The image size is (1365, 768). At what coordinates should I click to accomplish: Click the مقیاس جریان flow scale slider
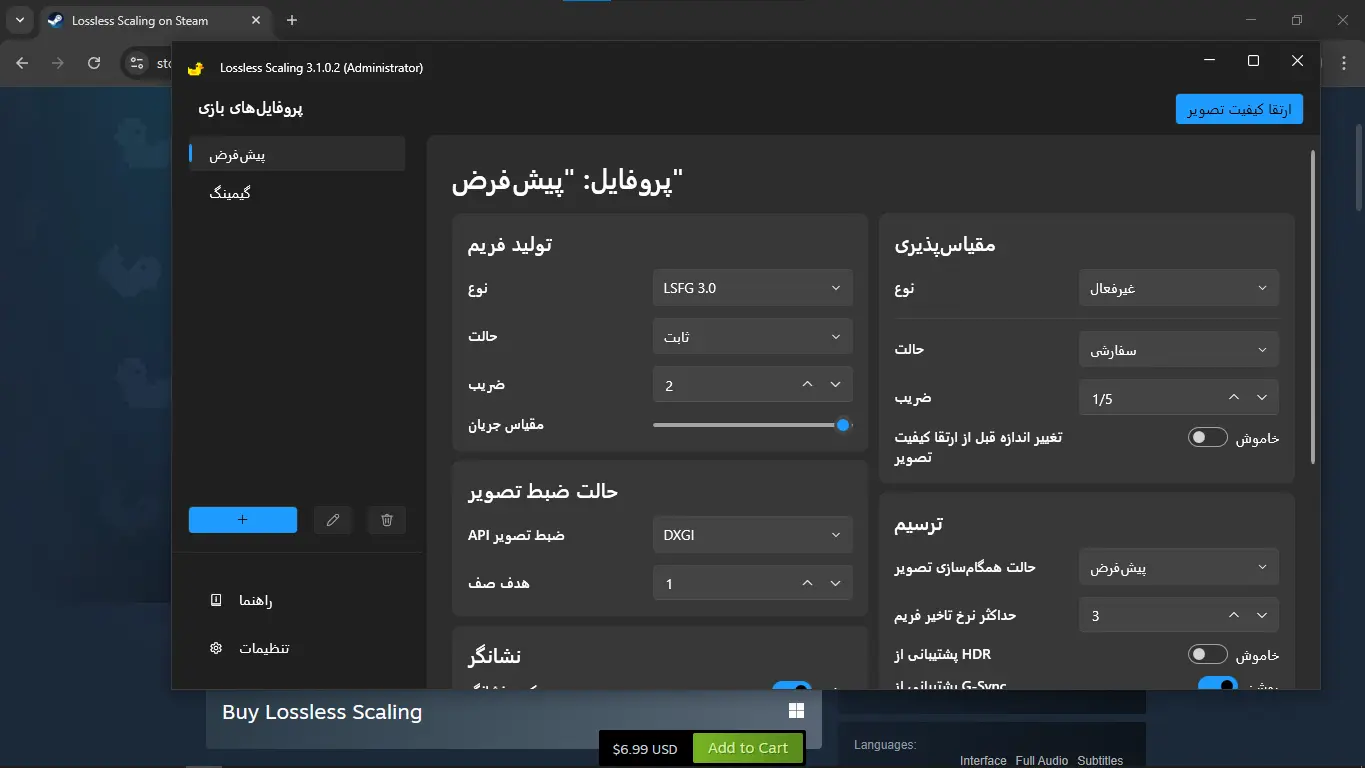click(752, 425)
